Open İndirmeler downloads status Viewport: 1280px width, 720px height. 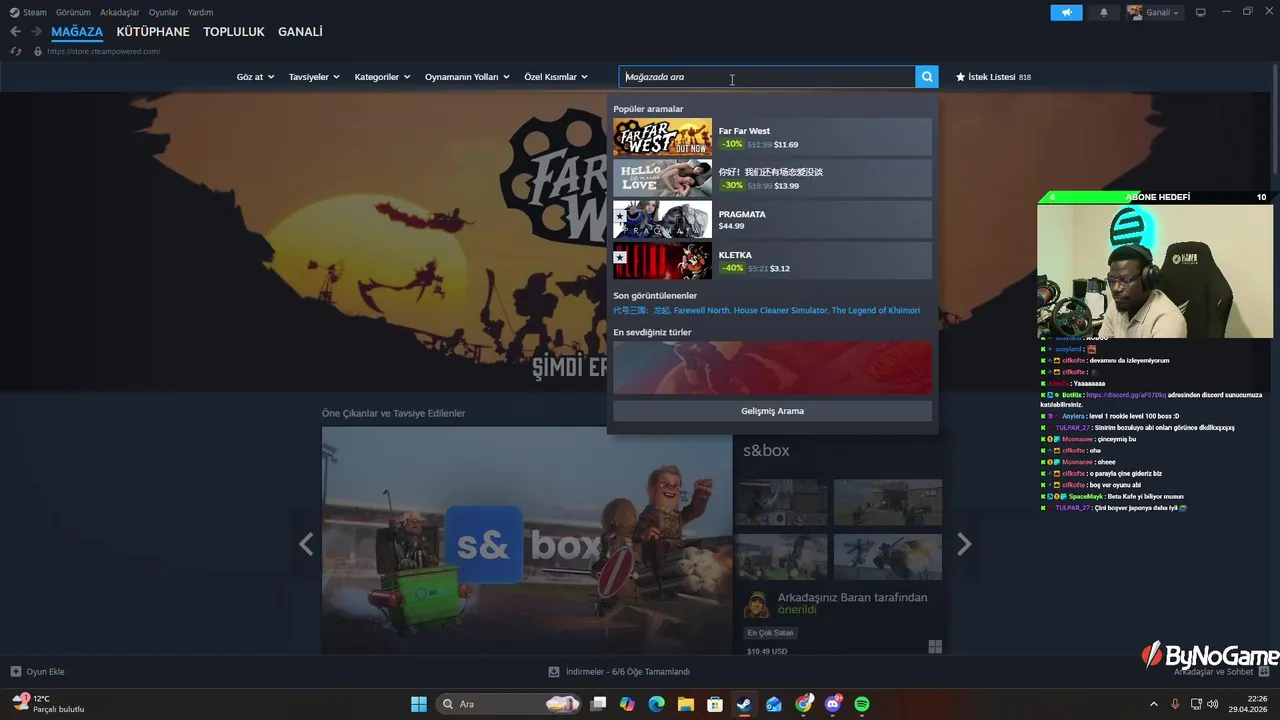tap(620, 672)
